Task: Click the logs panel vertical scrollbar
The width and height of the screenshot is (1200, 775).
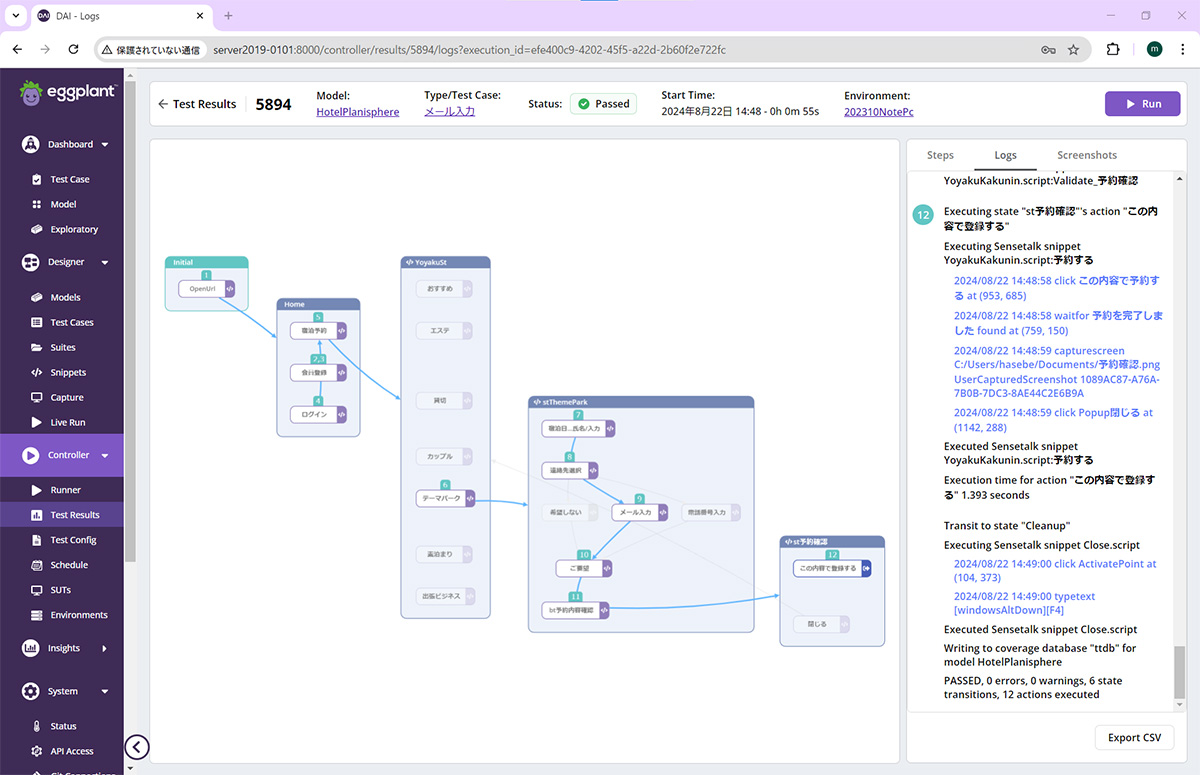Action: 1180,671
